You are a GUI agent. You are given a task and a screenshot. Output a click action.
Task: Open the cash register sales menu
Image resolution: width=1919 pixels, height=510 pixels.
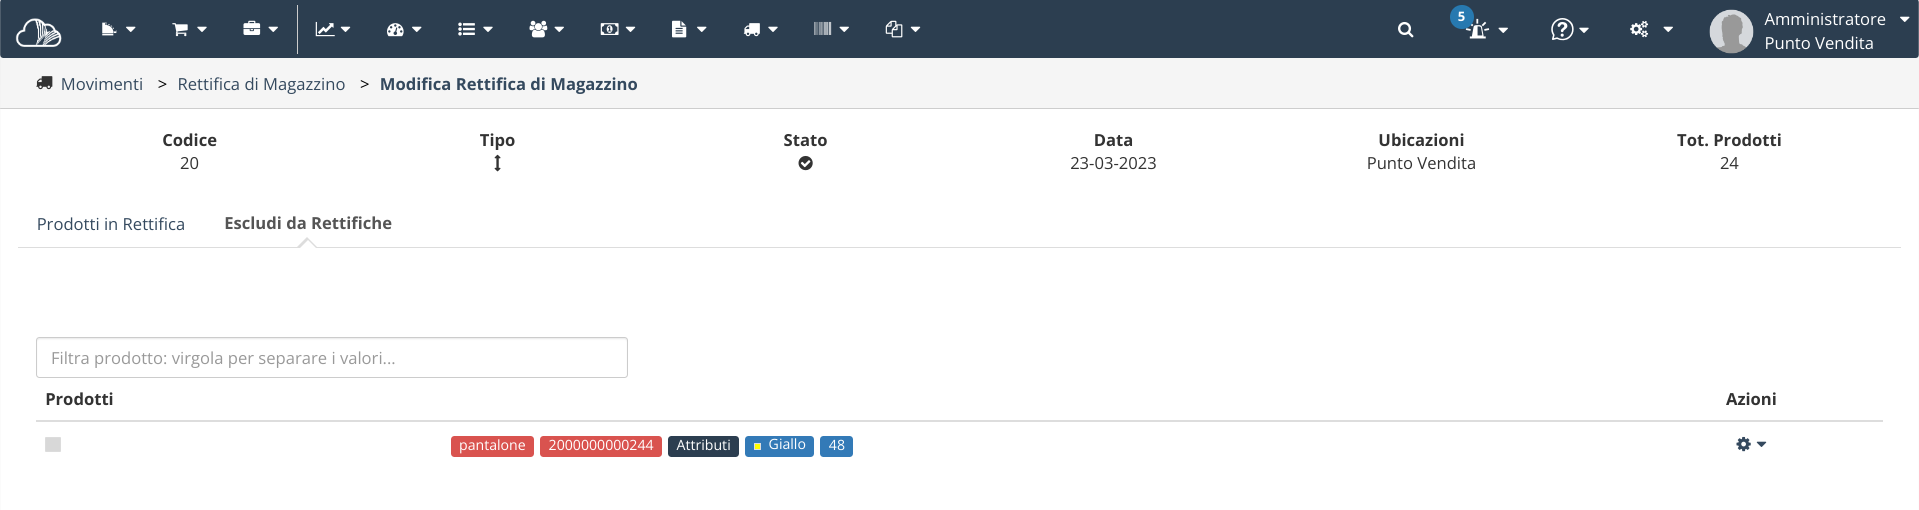[x=118, y=30]
